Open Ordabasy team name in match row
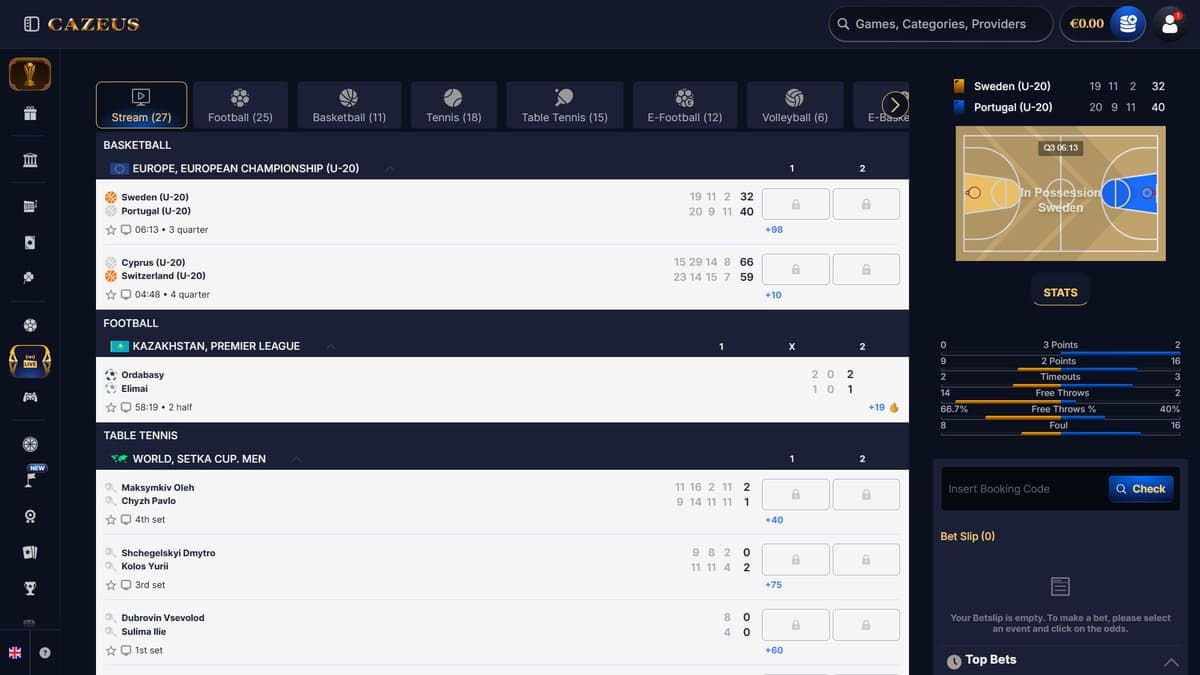The height and width of the screenshot is (675, 1200). click(x=143, y=375)
